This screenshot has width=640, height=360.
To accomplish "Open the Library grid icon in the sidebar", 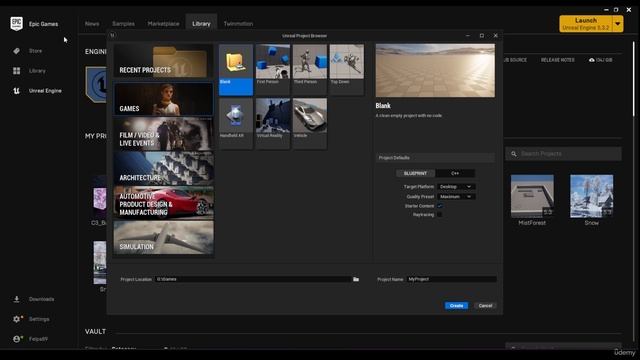I will coord(17,71).
